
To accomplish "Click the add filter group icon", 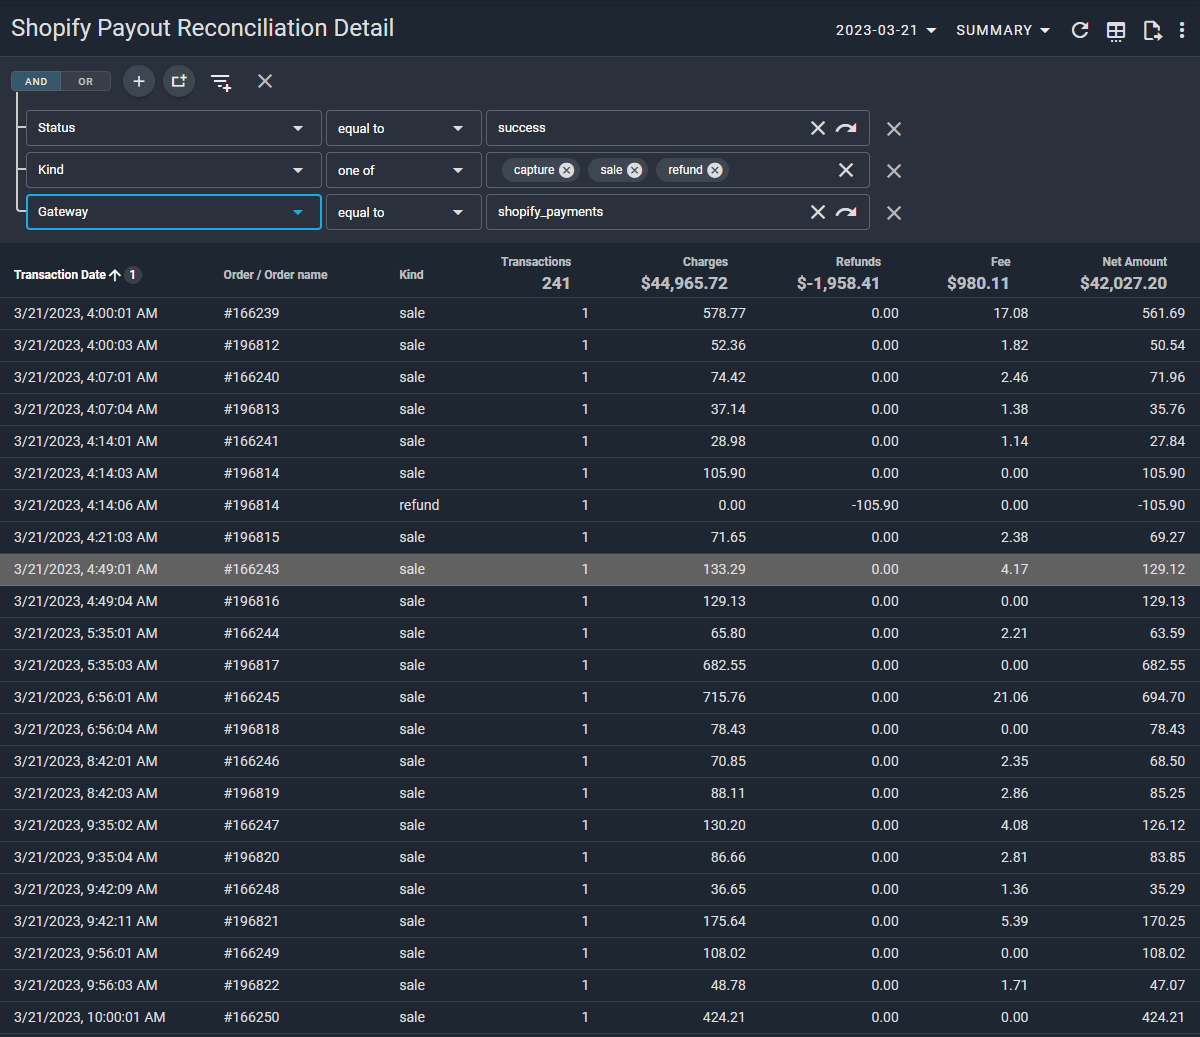I will point(179,81).
